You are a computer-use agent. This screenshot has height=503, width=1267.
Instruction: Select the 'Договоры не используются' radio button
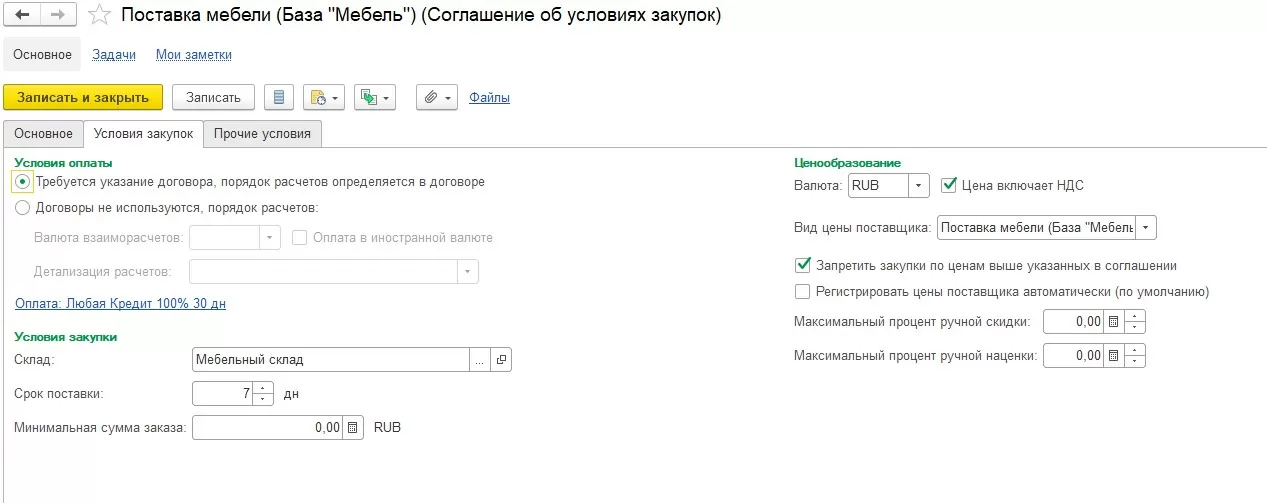(x=23, y=208)
